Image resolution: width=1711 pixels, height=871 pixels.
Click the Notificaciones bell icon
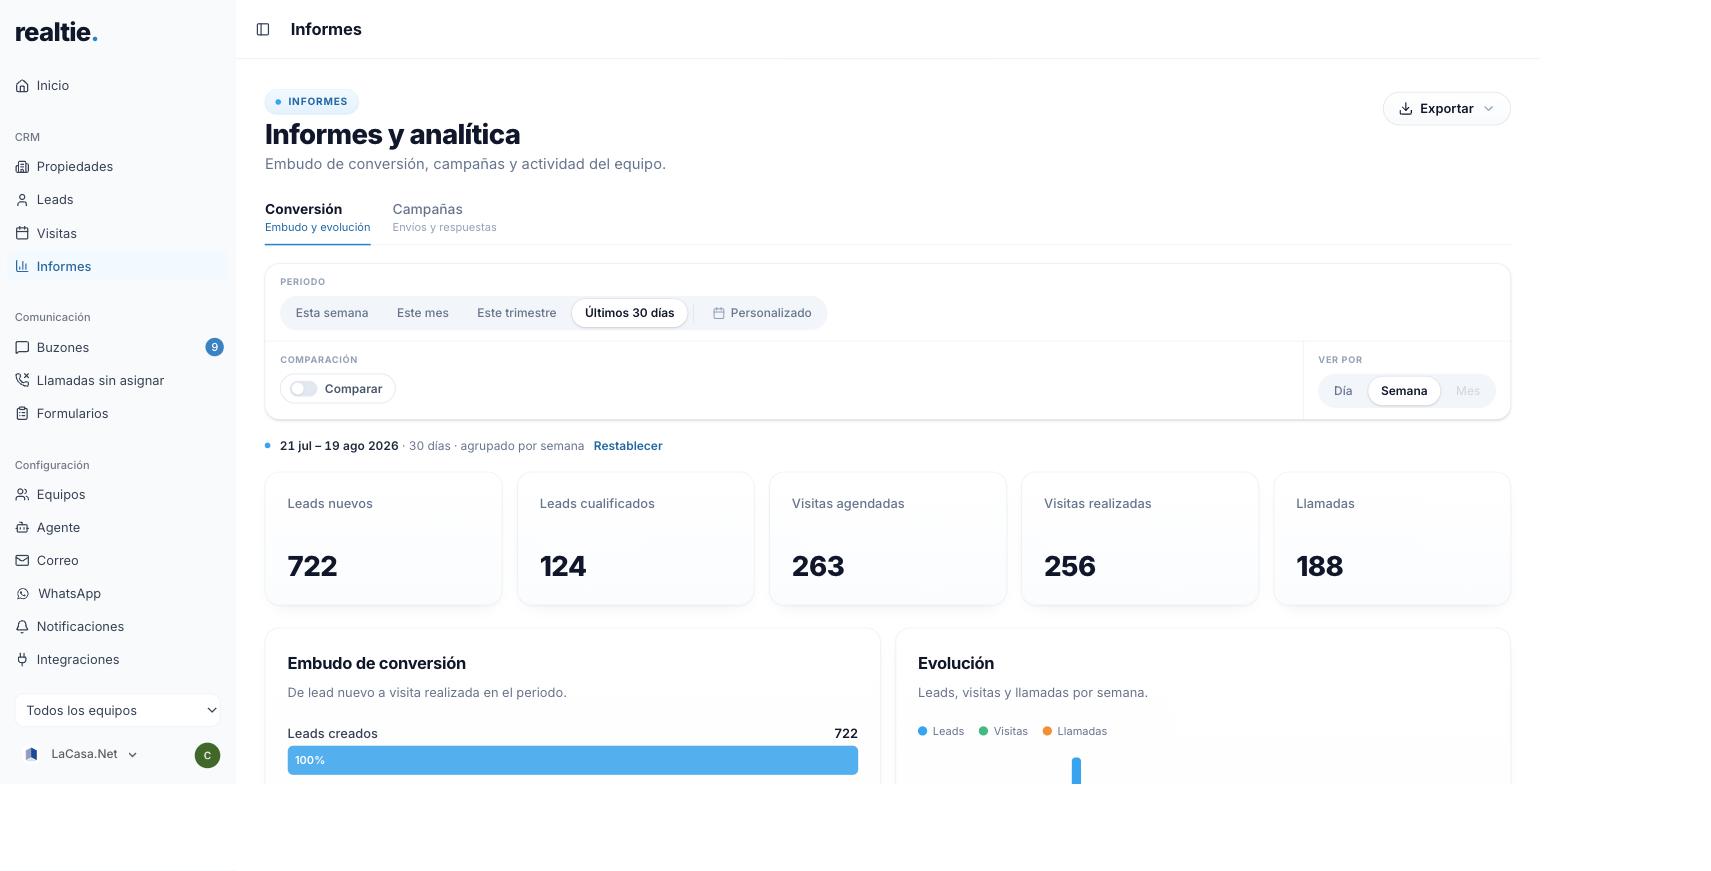coord(22,627)
